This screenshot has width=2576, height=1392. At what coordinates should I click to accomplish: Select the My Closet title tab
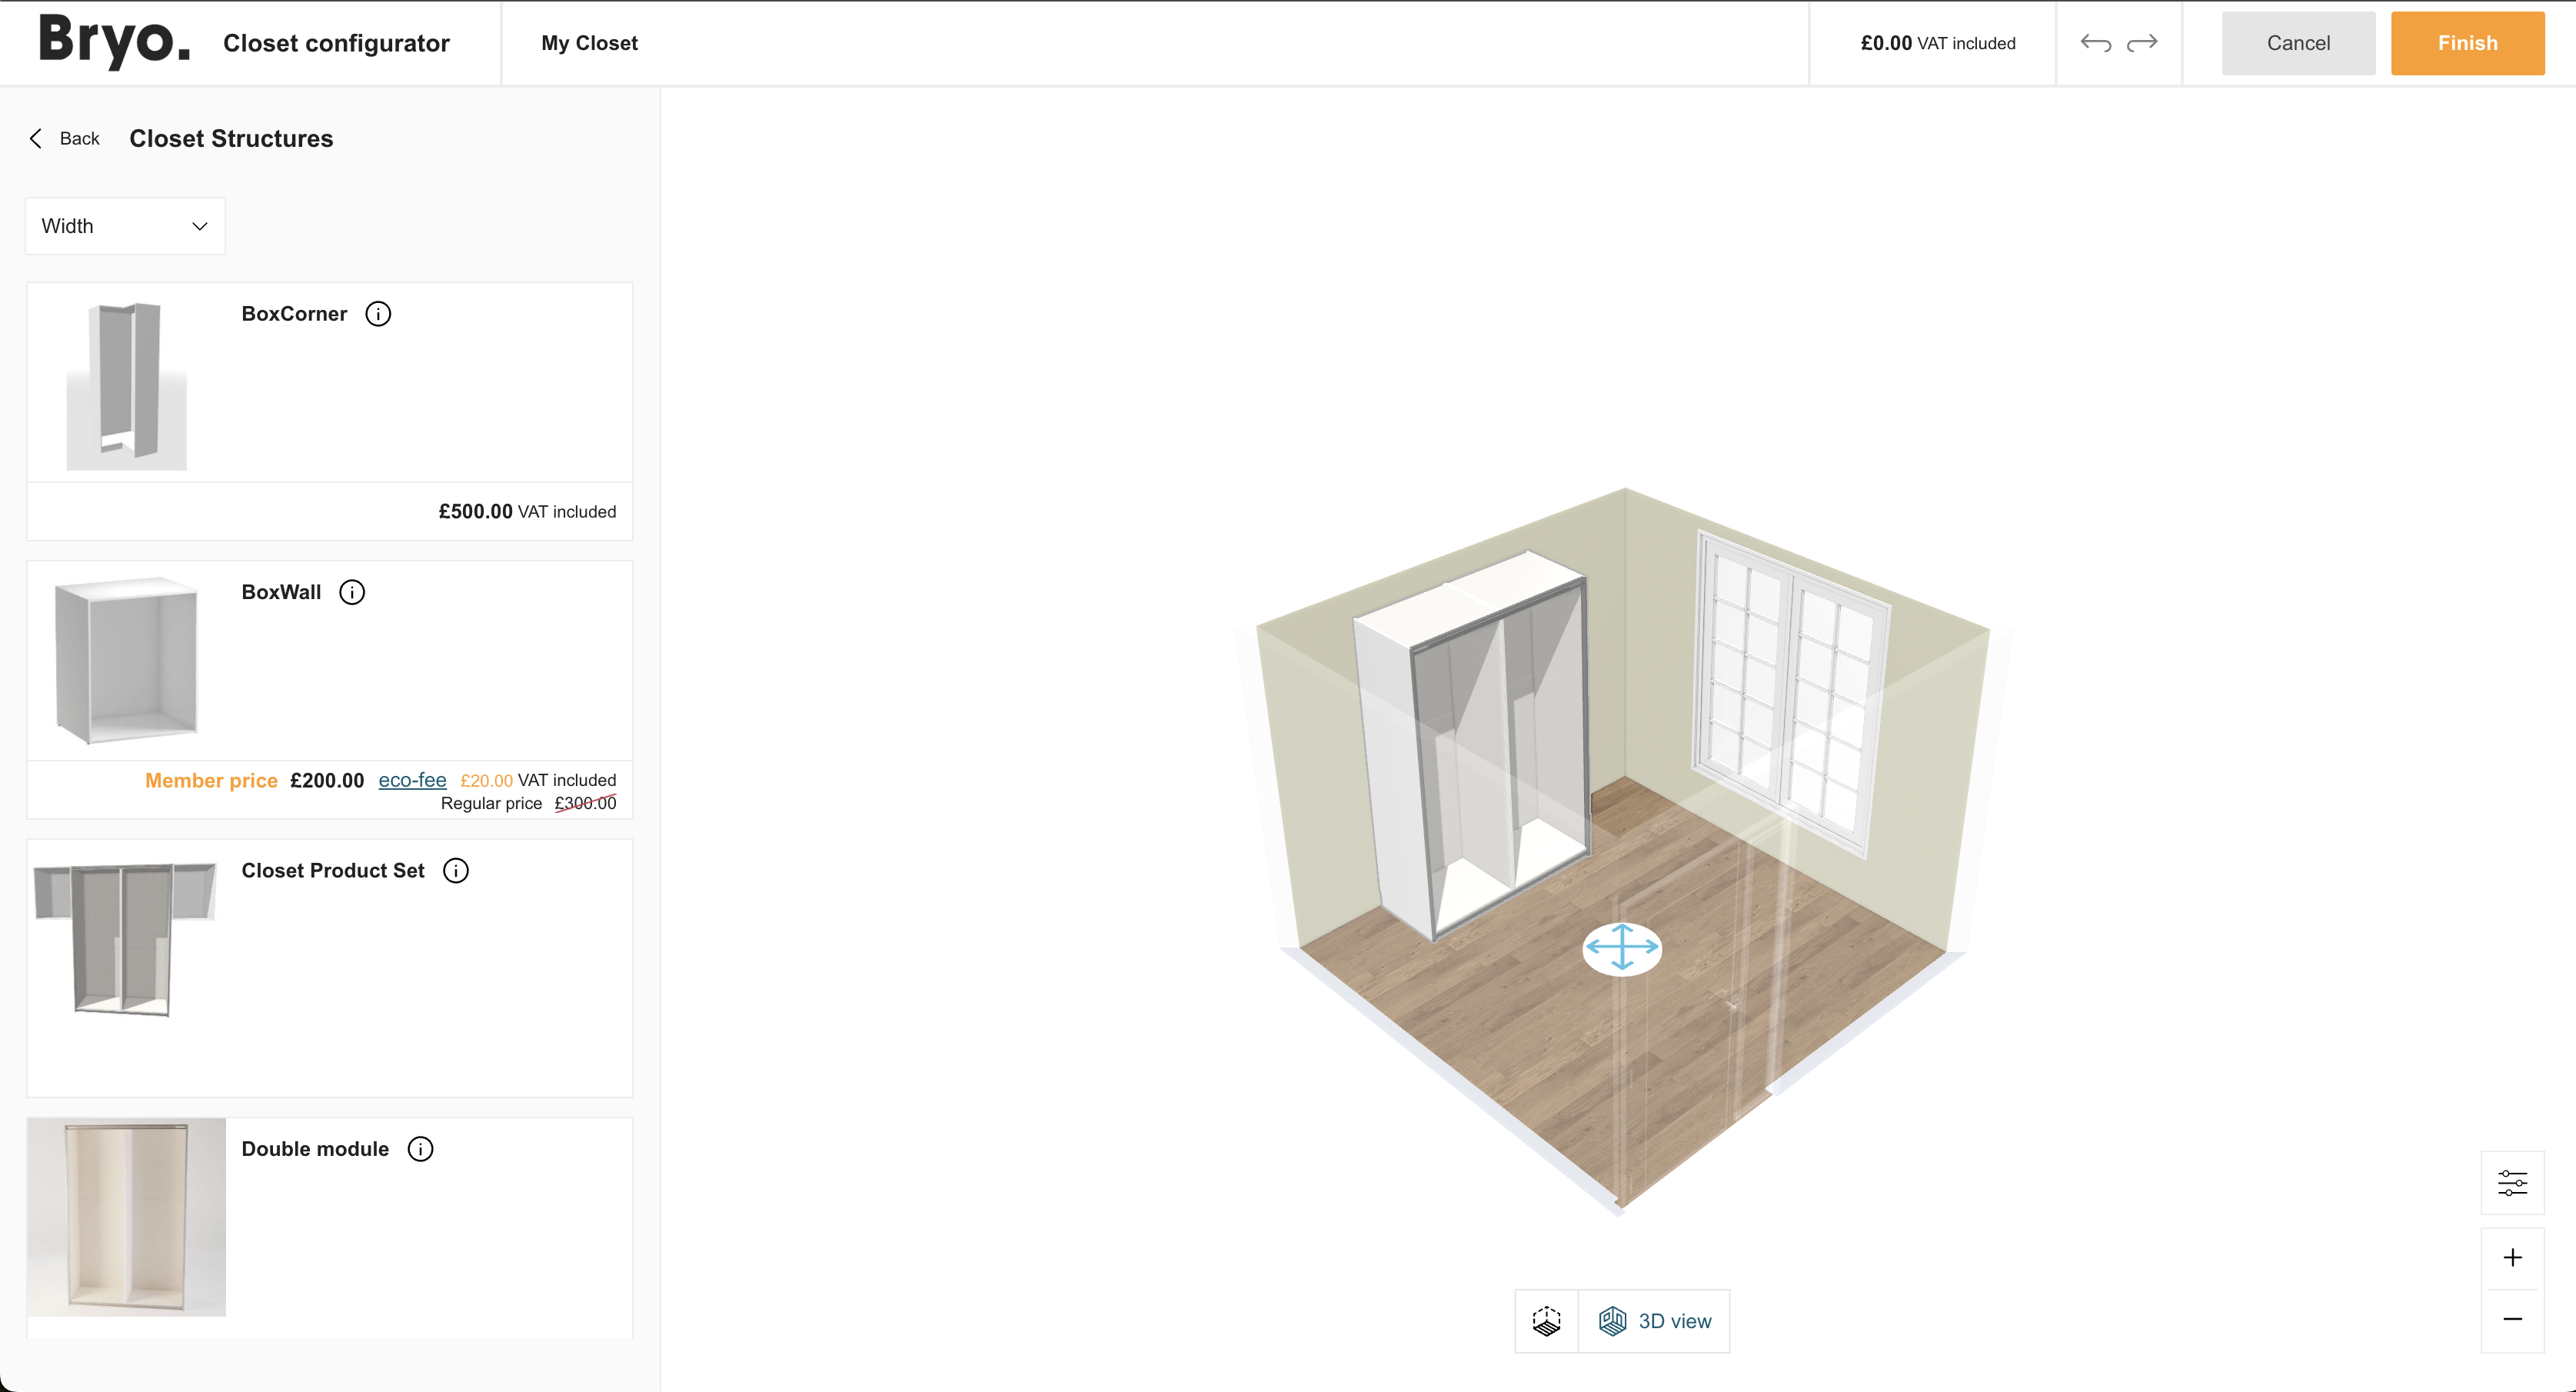coord(589,43)
